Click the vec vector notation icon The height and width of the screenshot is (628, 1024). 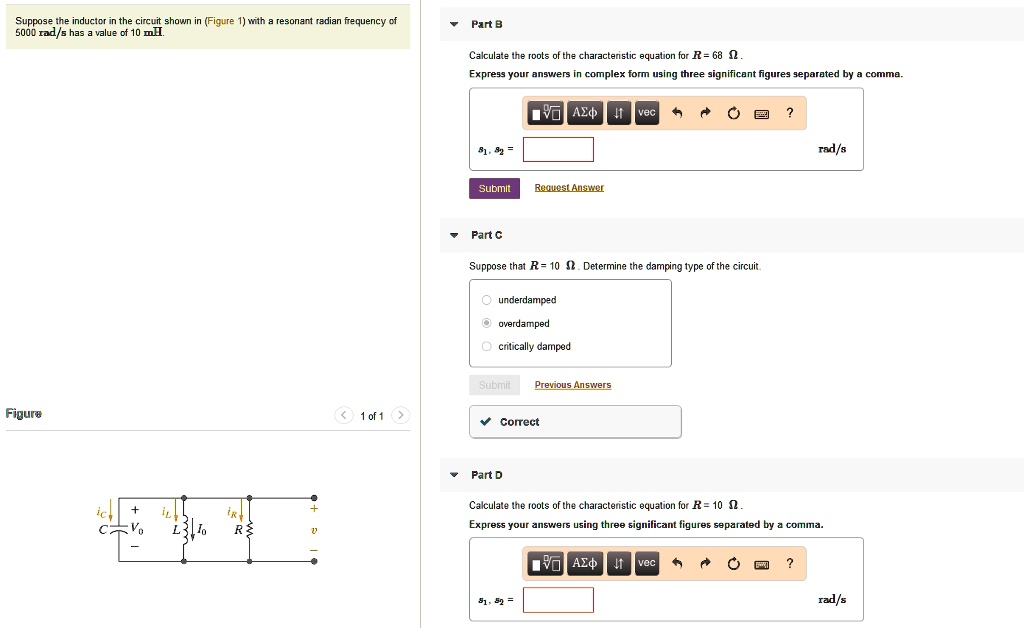click(x=646, y=113)
